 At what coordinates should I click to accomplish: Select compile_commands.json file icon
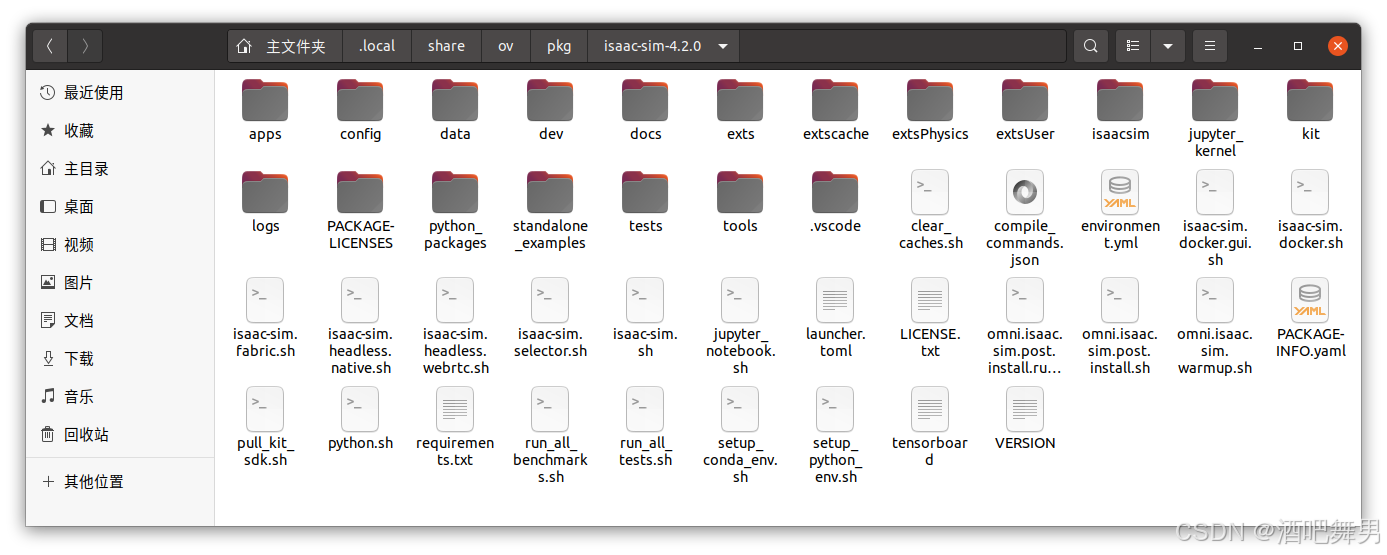coord(1025,192)
